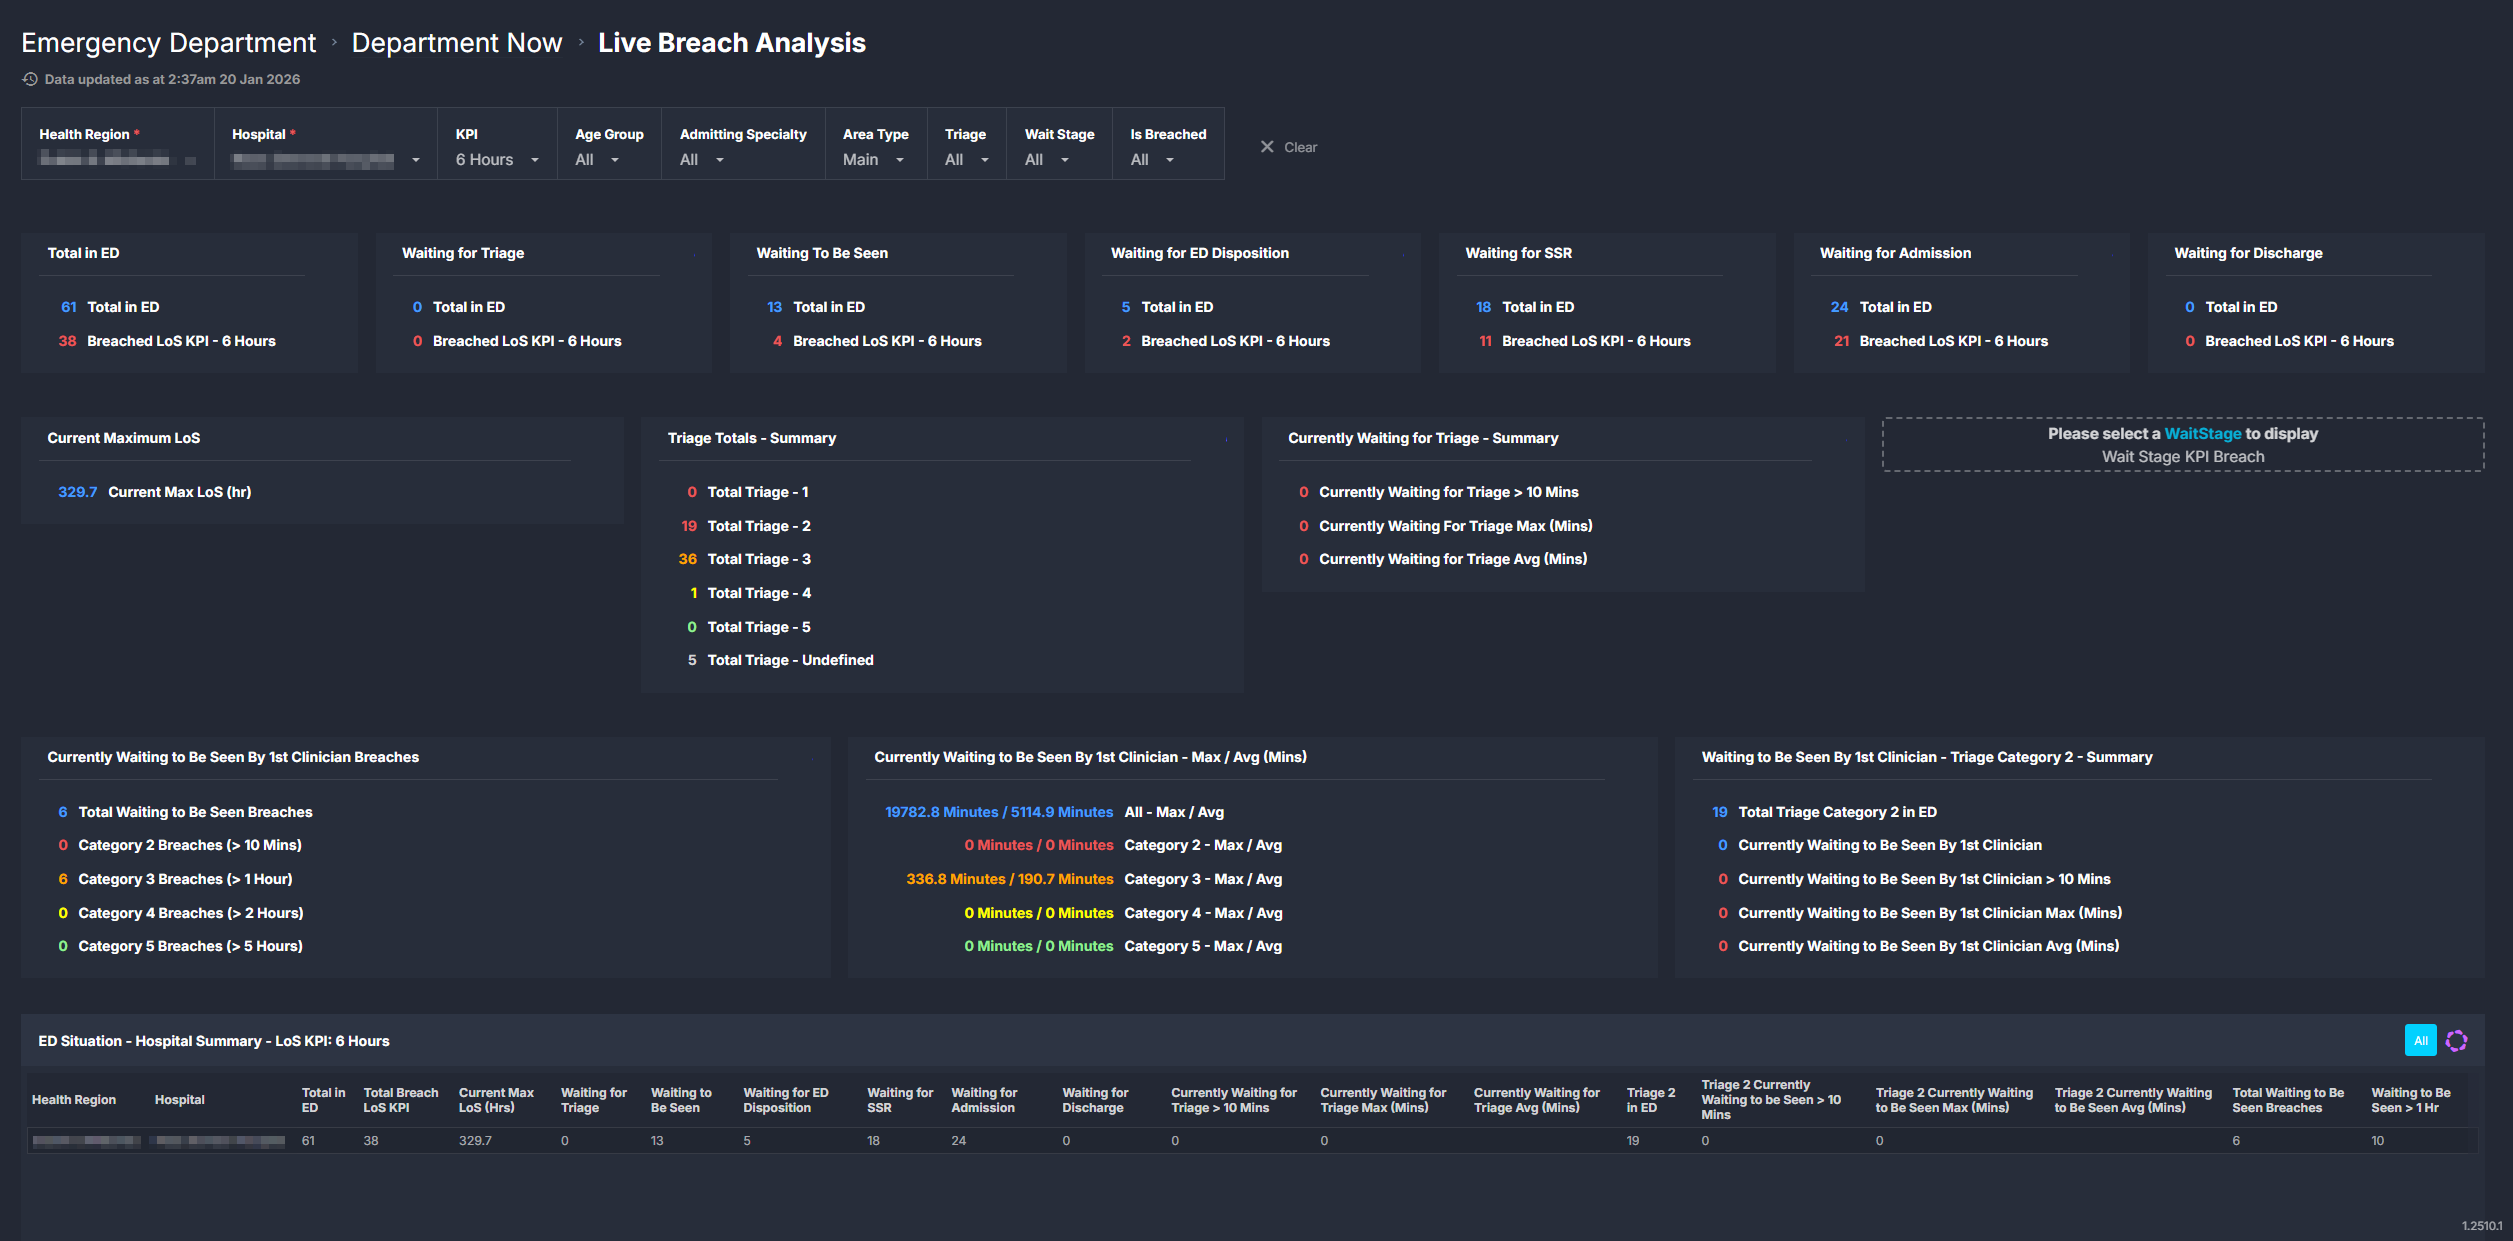
Task: Click the purple dashed circle refresh icon
Action: click(2456, 1041)
